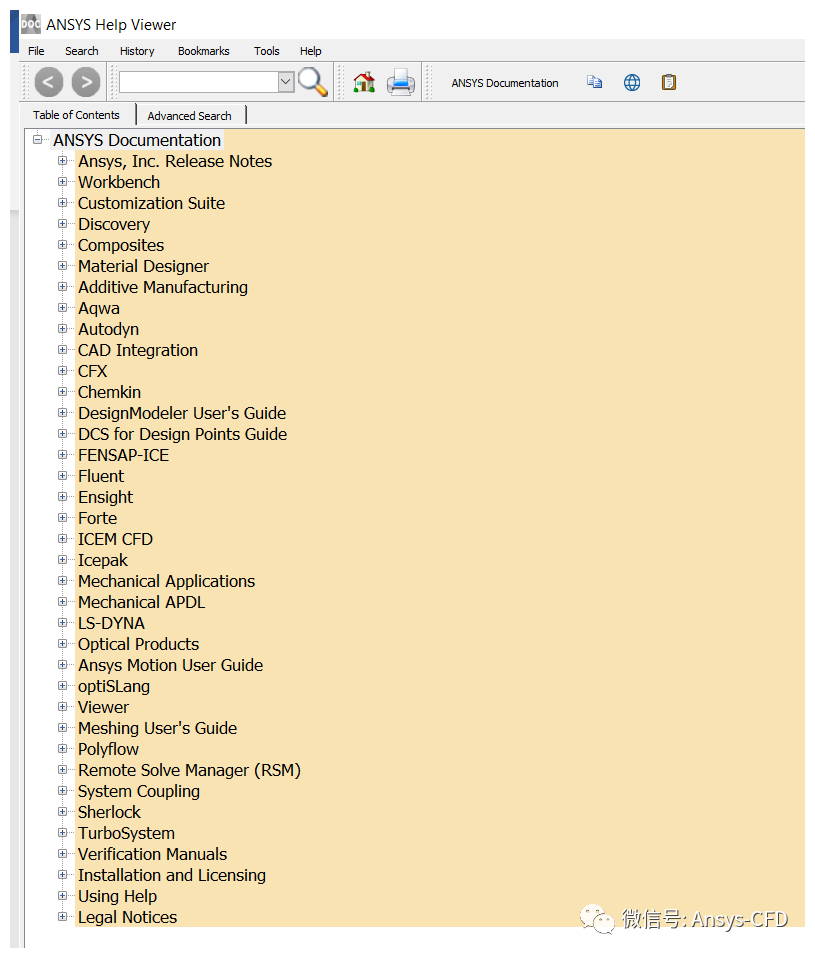Screen dimensions: 815x958
Task: Collapse the ANSYS Documentation root node
Action: [38, 140]
